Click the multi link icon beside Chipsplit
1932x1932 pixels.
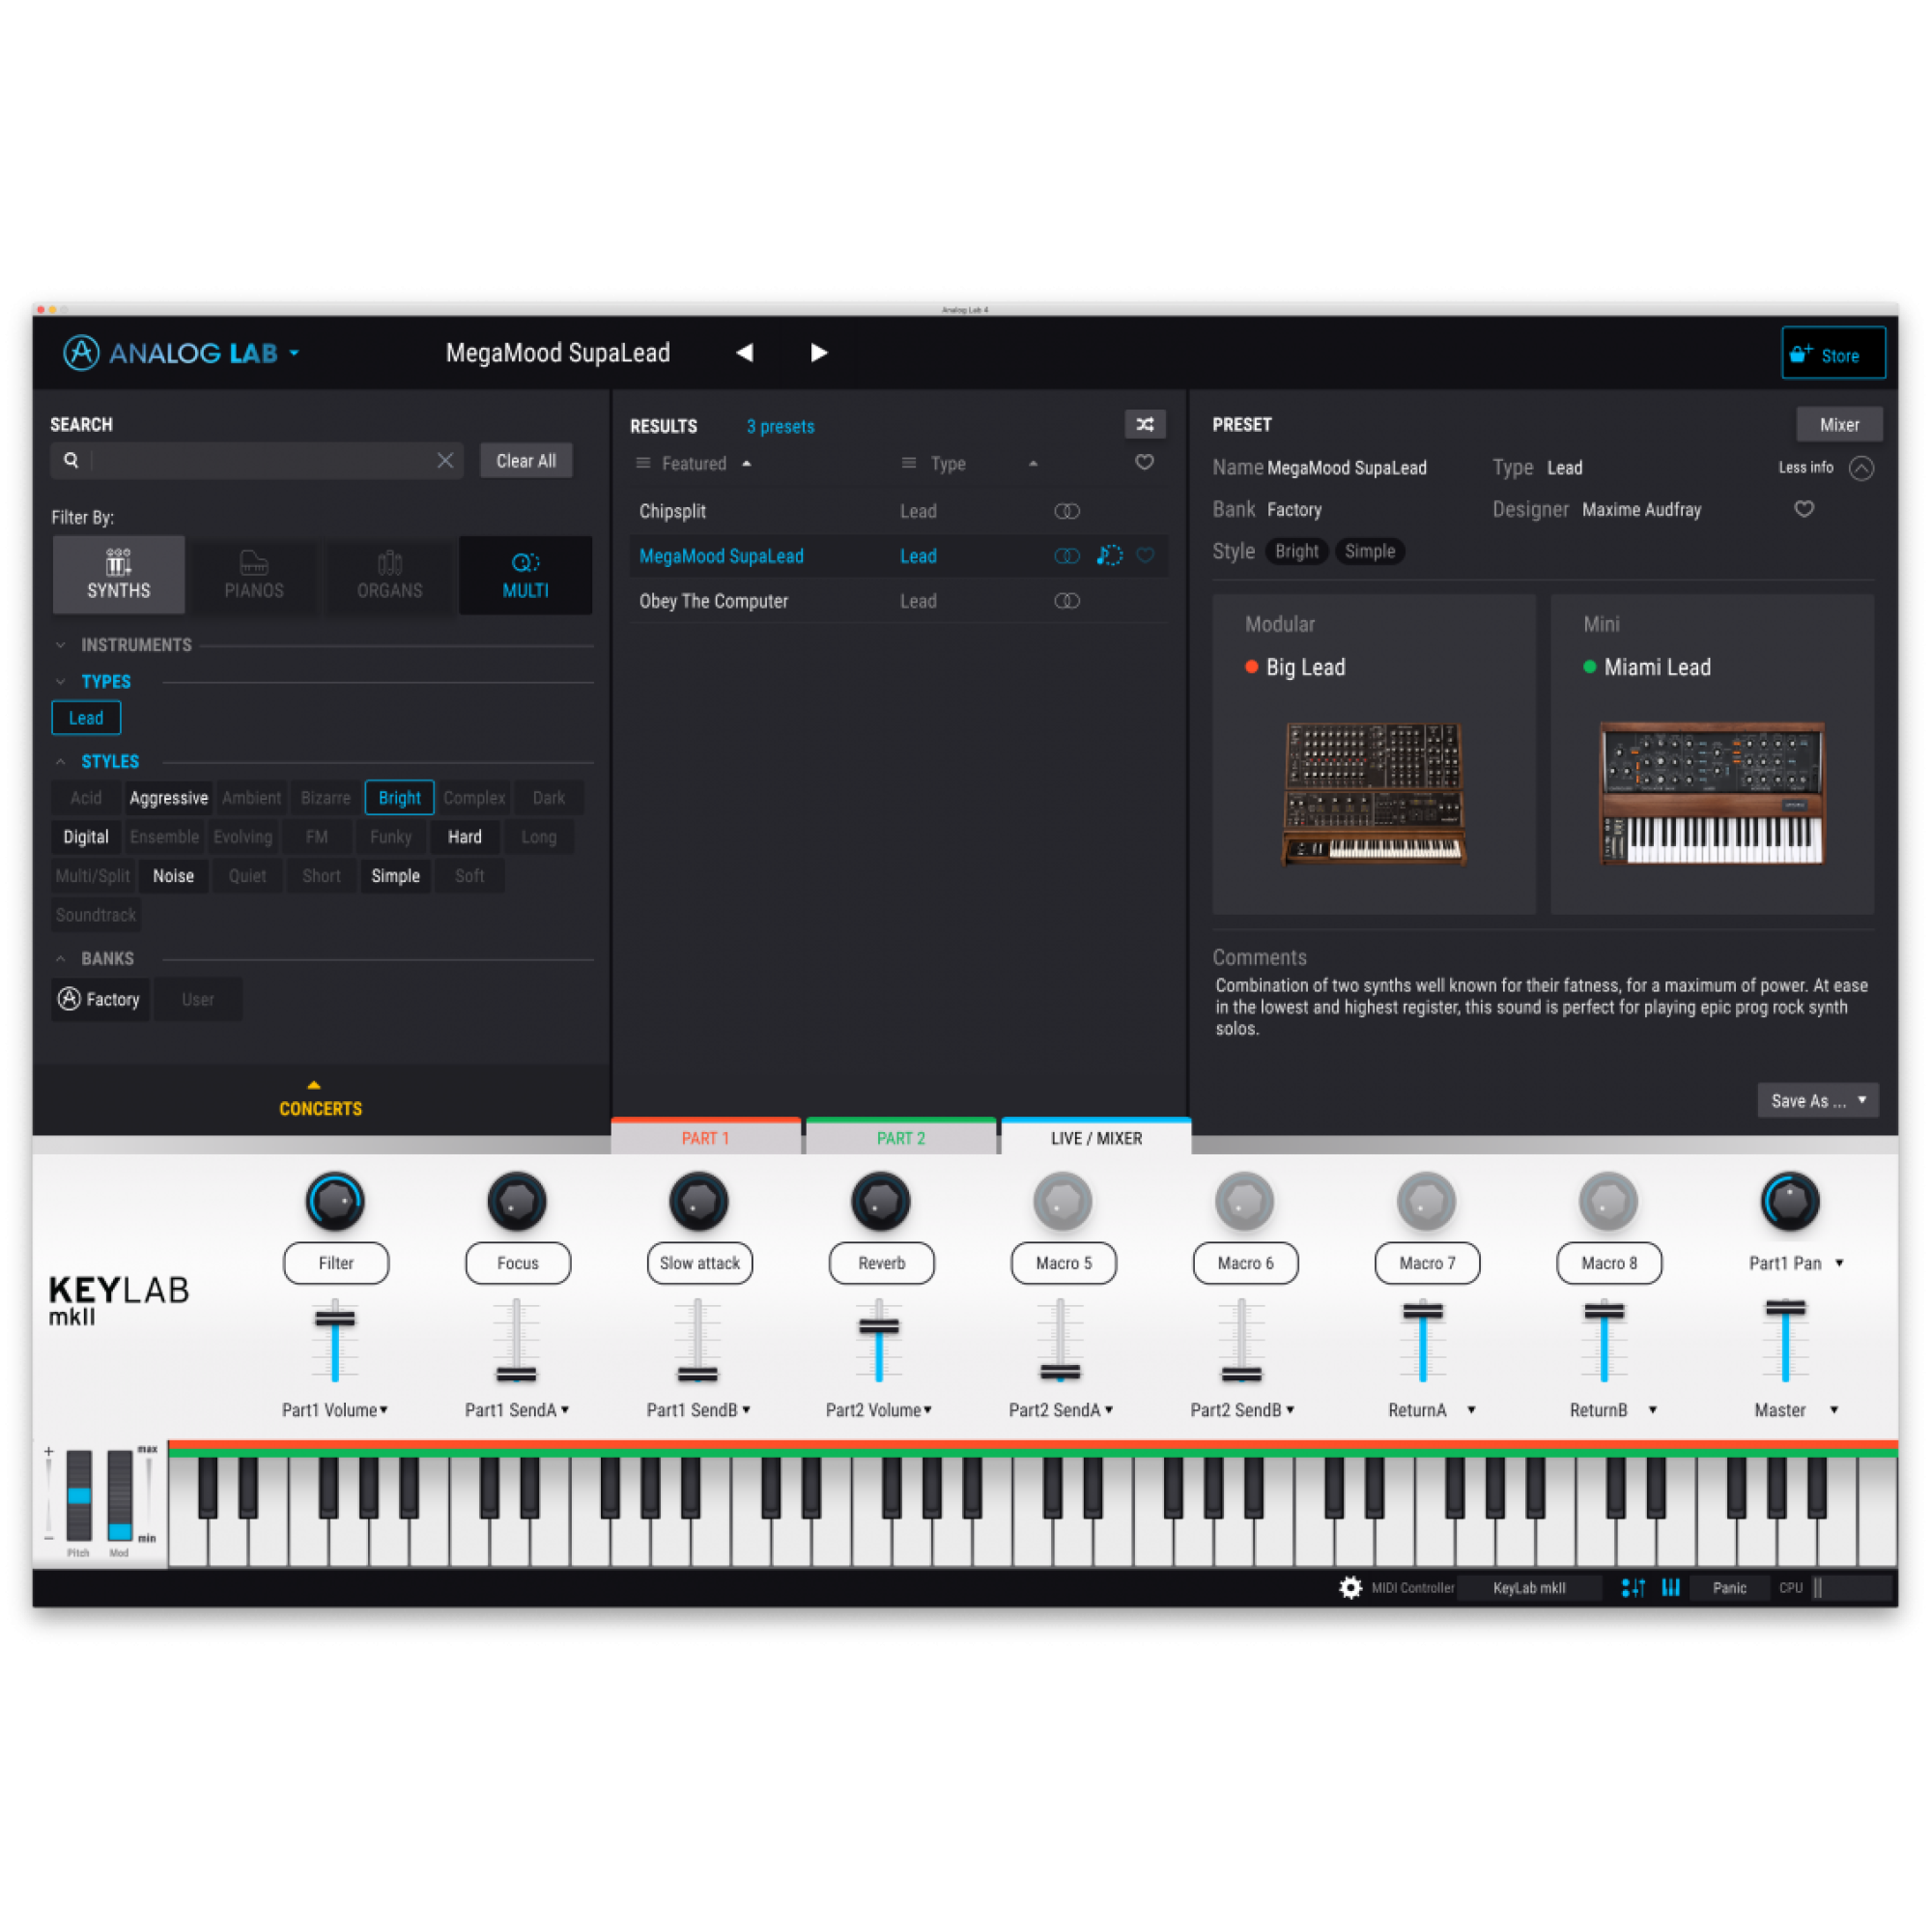click(1067, 512)
